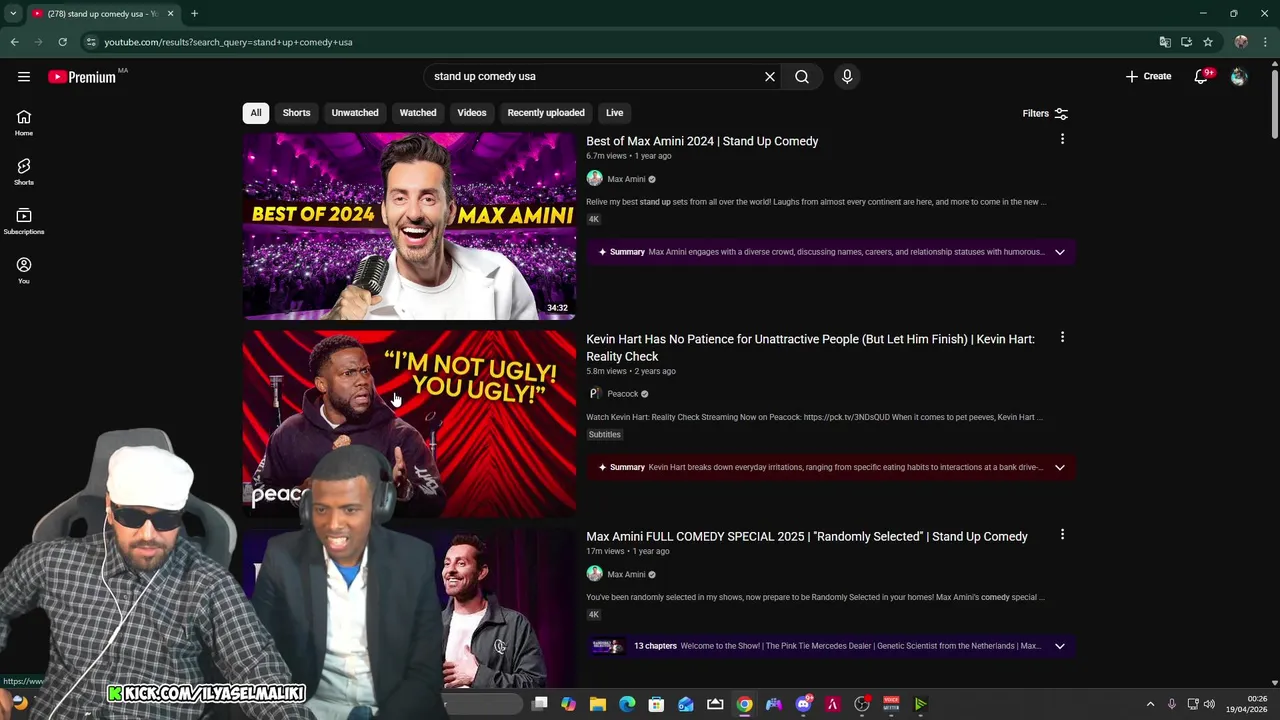The width and height of the screenshot is (1280, 720).
Task: Open Chrome profile avatar in toolbar
Action: (1241, 42)
